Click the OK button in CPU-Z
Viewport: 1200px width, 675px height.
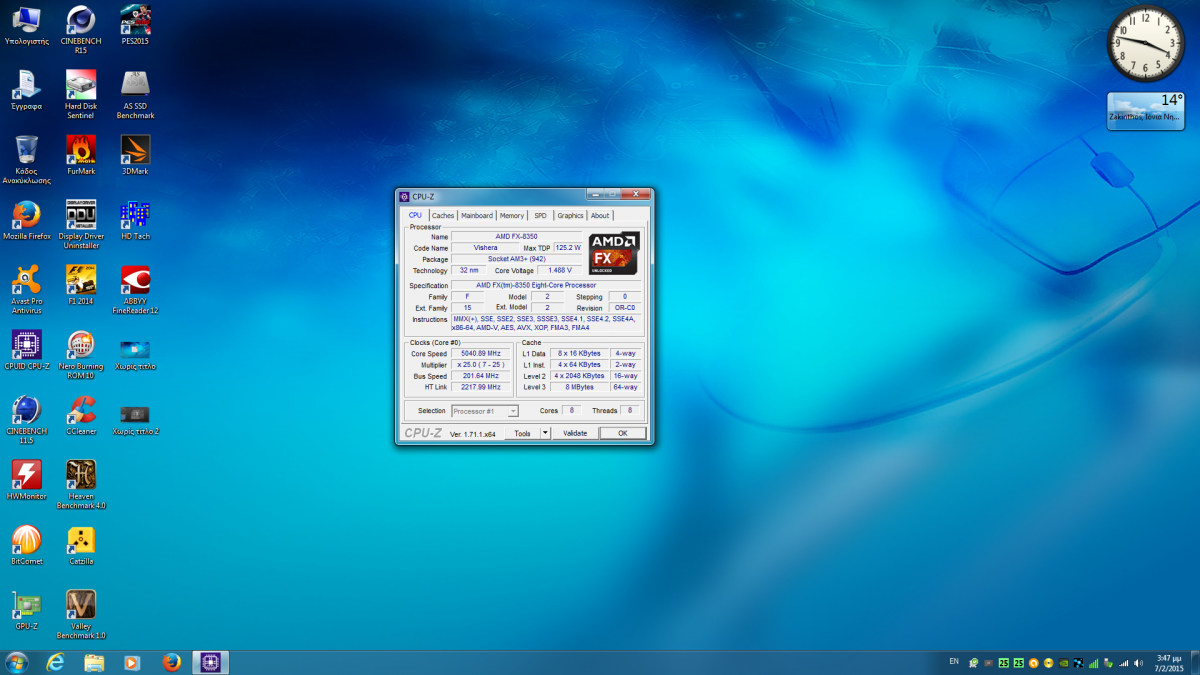pyautogui.click(x=622, y=433)
